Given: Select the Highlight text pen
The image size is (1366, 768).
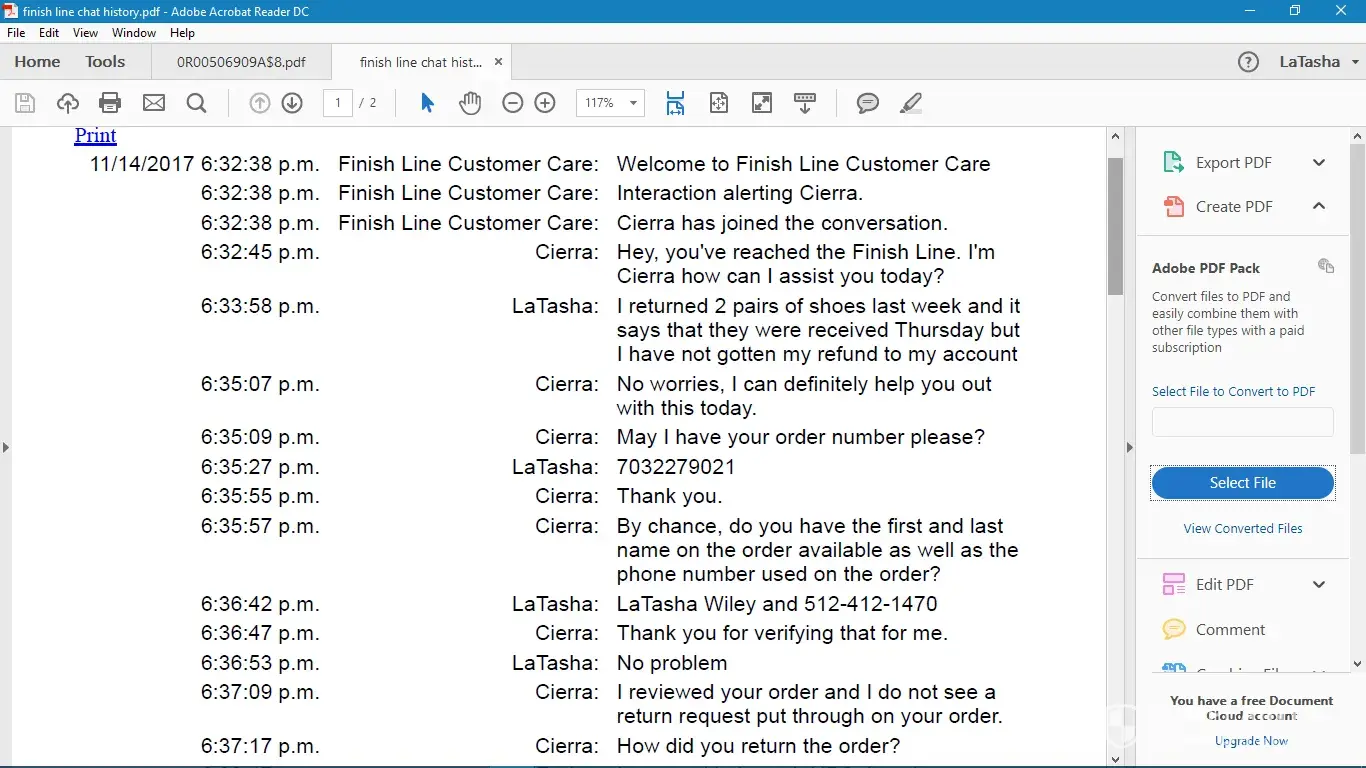Looking at the screenshot, I should tap(910, 103).
